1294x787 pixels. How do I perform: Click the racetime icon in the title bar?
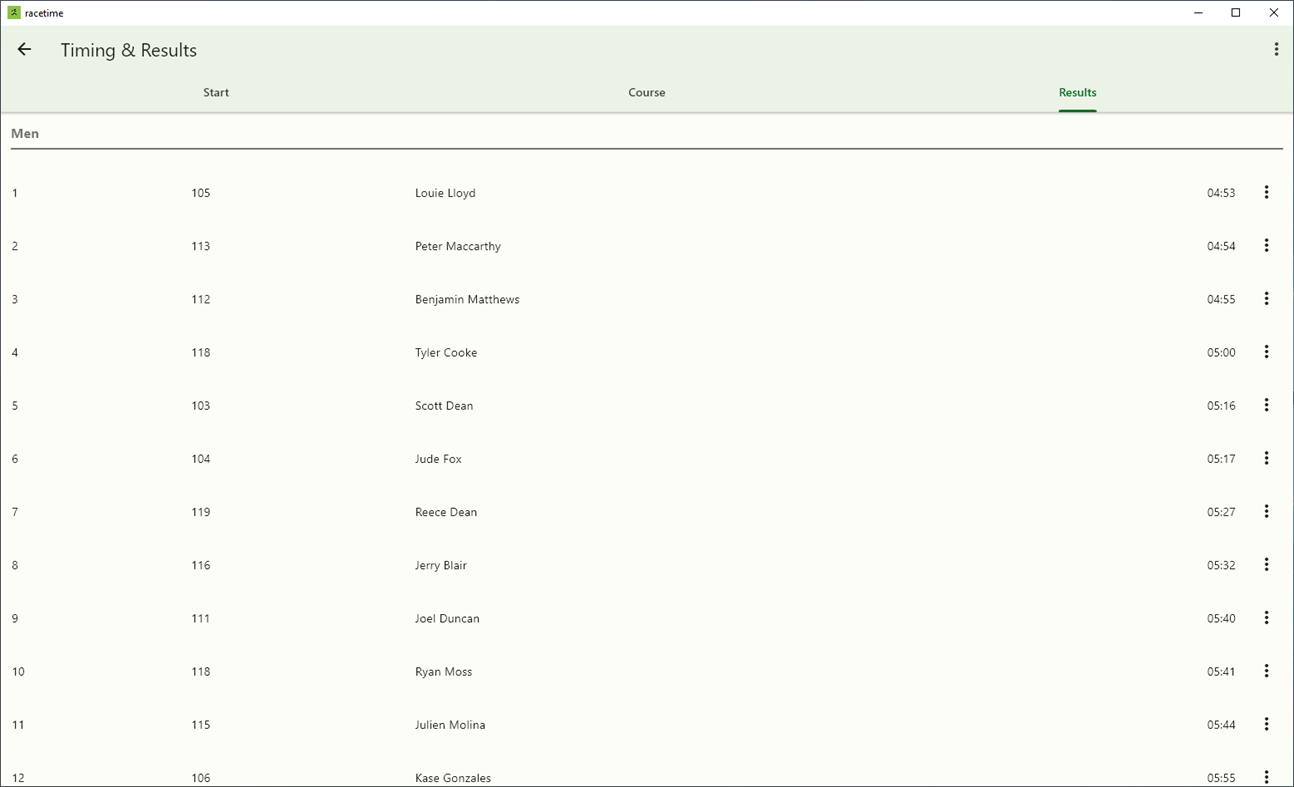pyautogui.click(x=12, y=12)
